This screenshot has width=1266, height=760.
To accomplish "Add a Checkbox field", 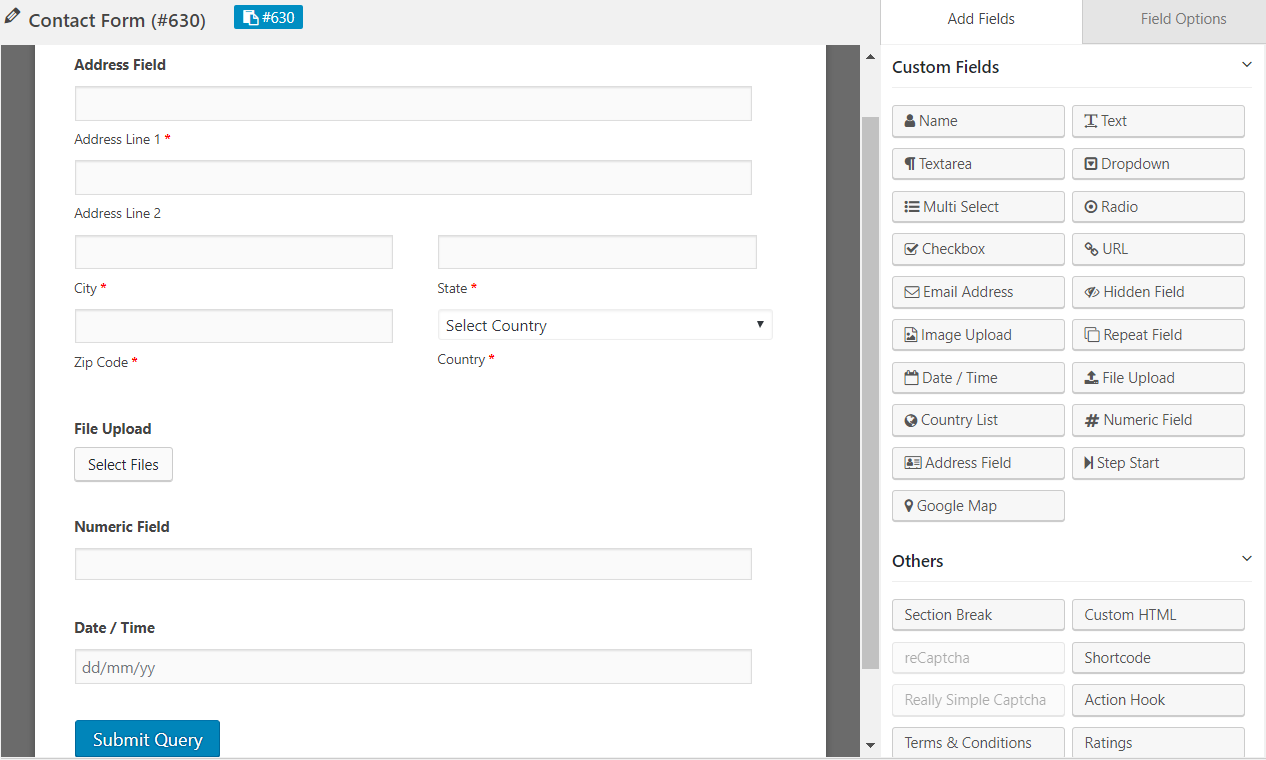I will pos(978,249).
